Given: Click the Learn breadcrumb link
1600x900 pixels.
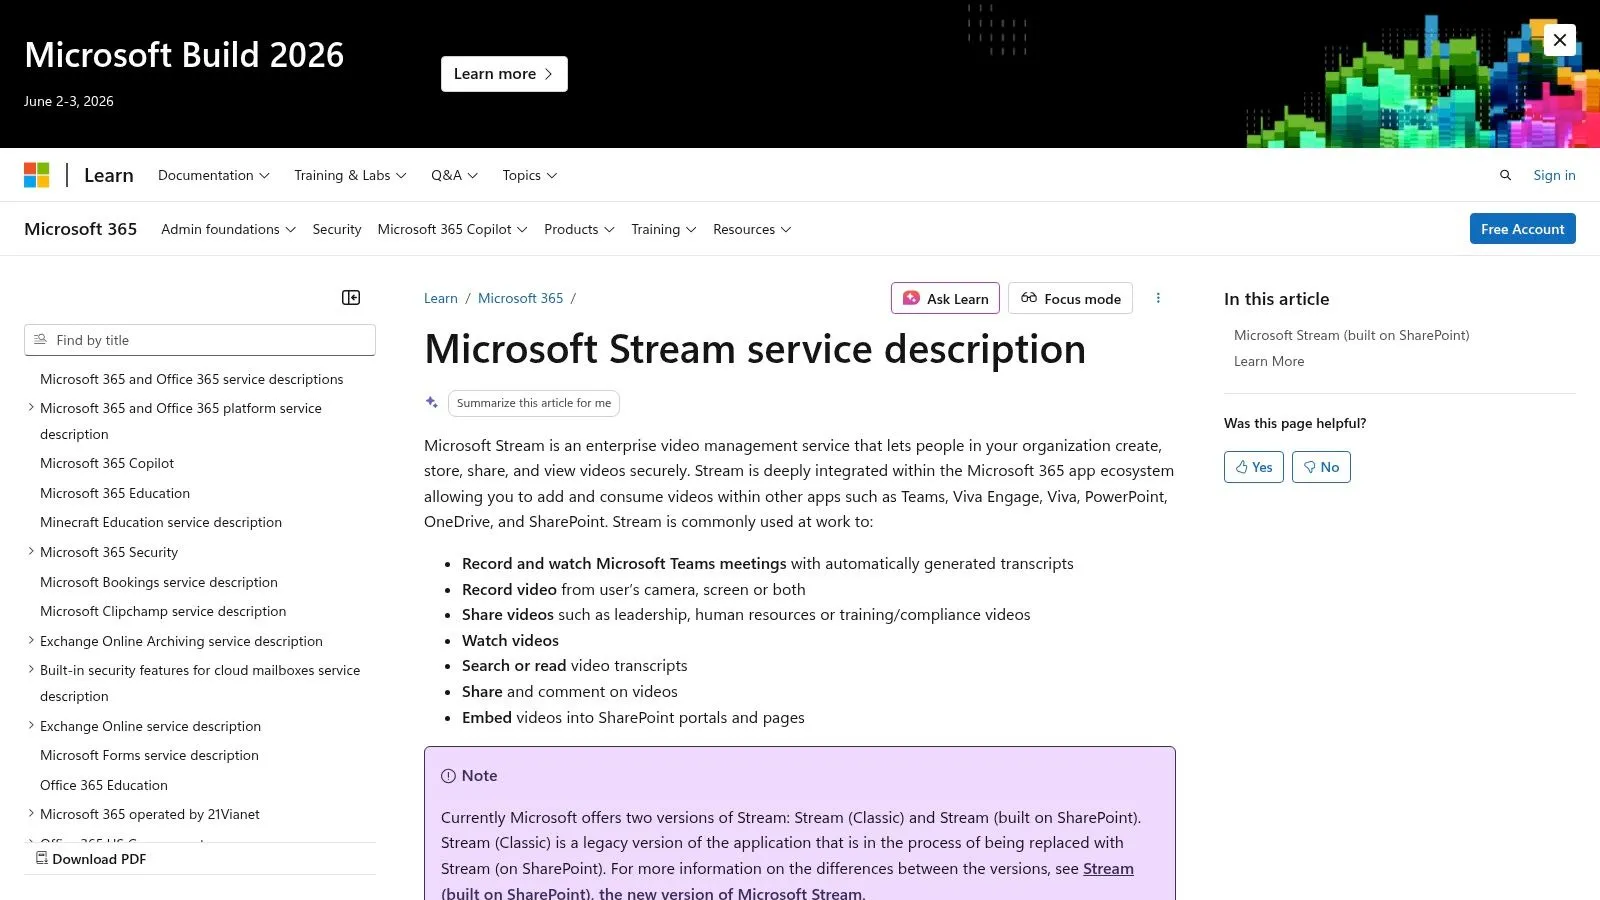Looking at the screenshot, I should click(441, 298).
